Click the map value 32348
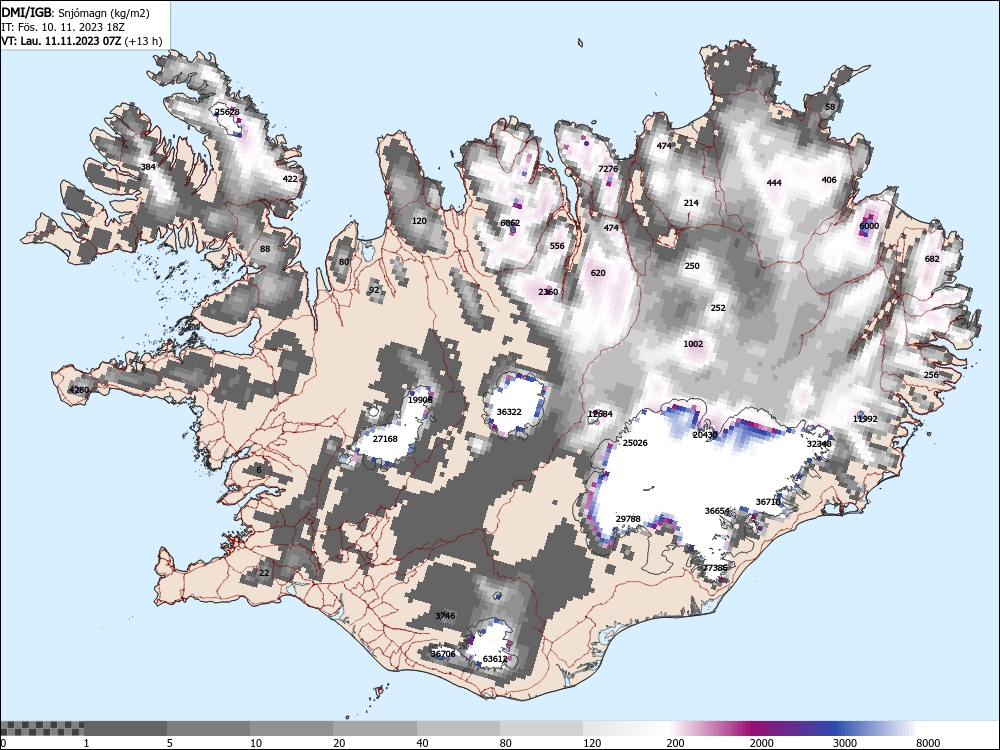The height and width of the screenshot is (750, 1000). pos(819,444)
